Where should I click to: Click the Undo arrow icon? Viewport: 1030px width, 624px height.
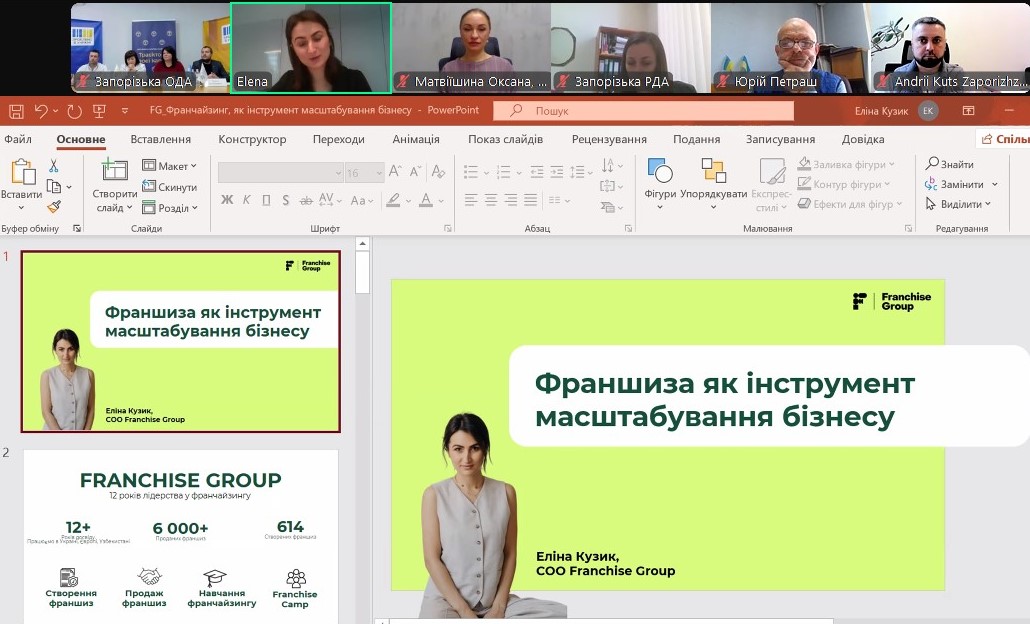tap(40, 110)
